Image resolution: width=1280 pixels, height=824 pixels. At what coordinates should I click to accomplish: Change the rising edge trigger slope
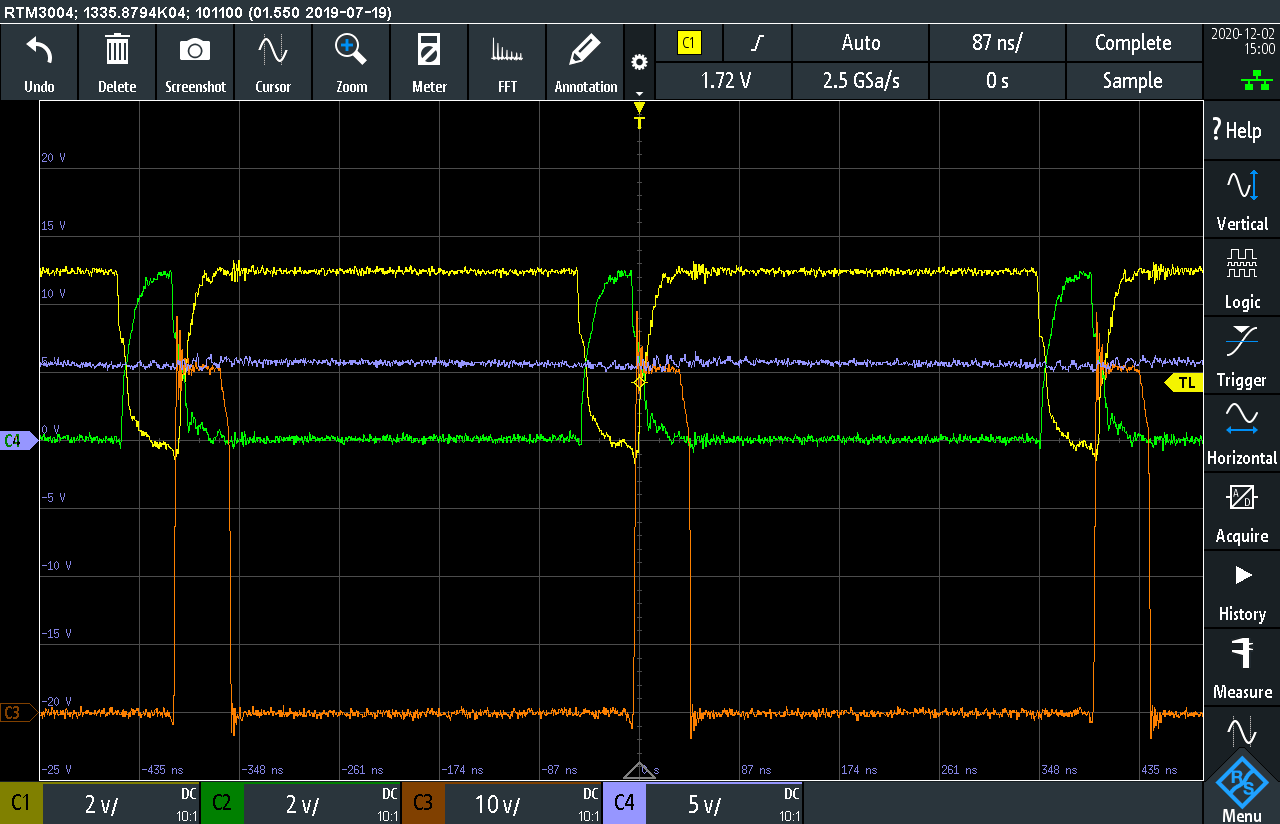coord(758,43)
